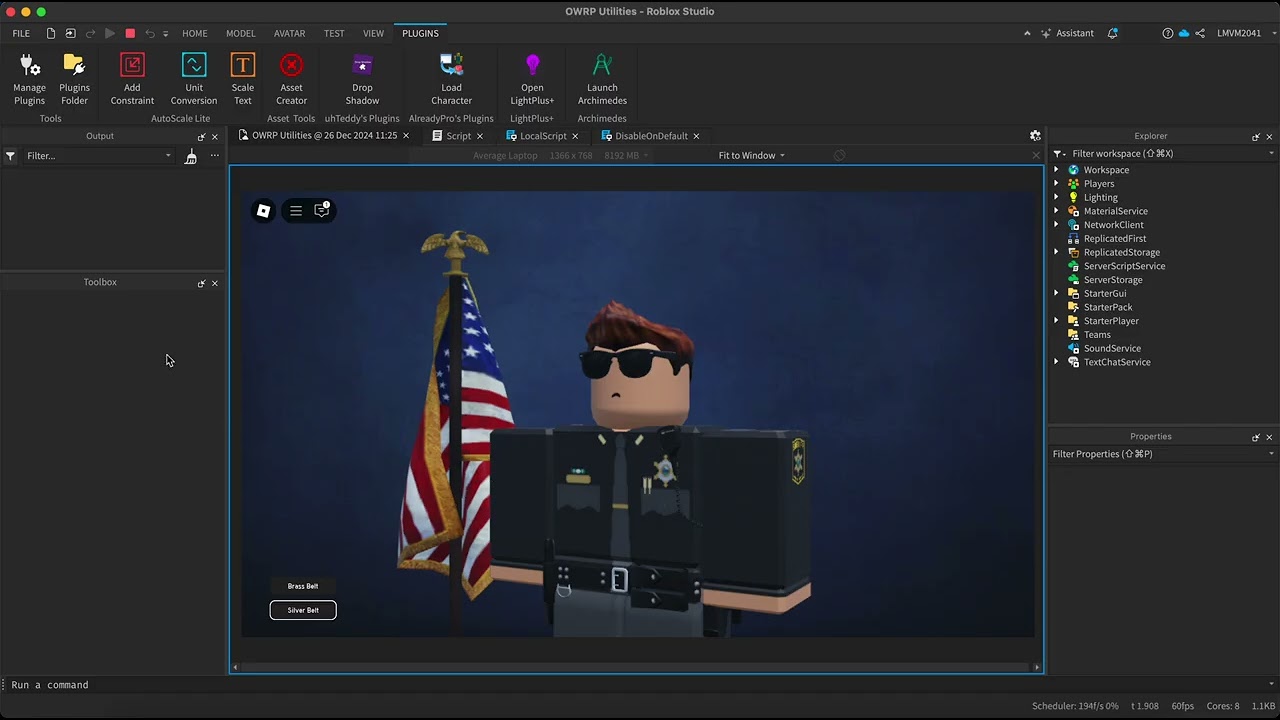Screen dimensions: 1280x720
Task: Click the Silver Belt button
Action: point(302,610)
